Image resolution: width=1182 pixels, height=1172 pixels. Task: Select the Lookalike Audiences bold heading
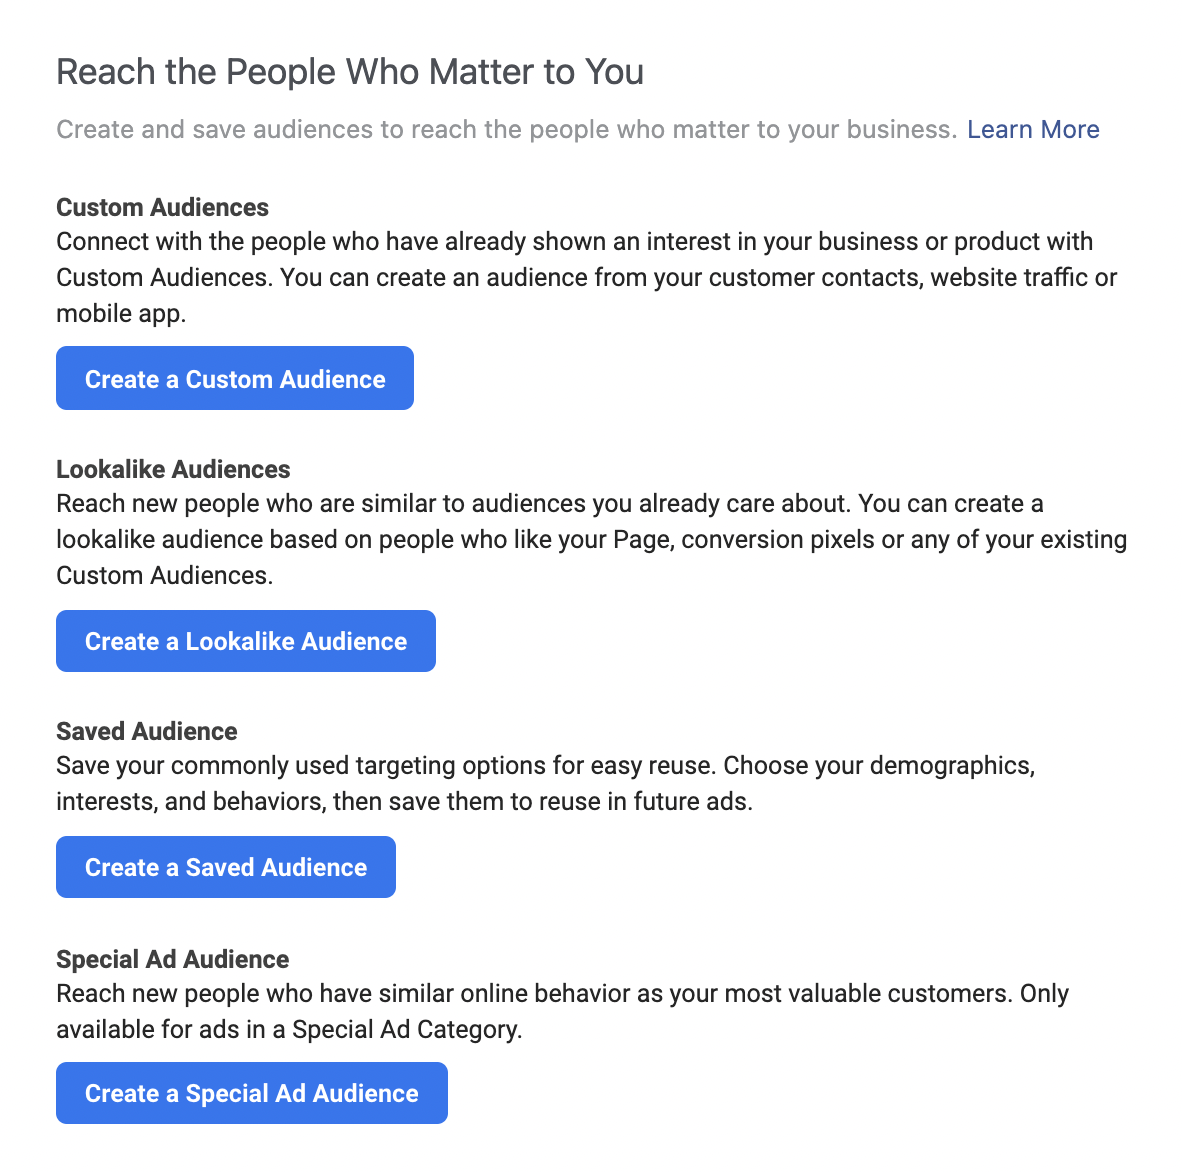point(173,469)
